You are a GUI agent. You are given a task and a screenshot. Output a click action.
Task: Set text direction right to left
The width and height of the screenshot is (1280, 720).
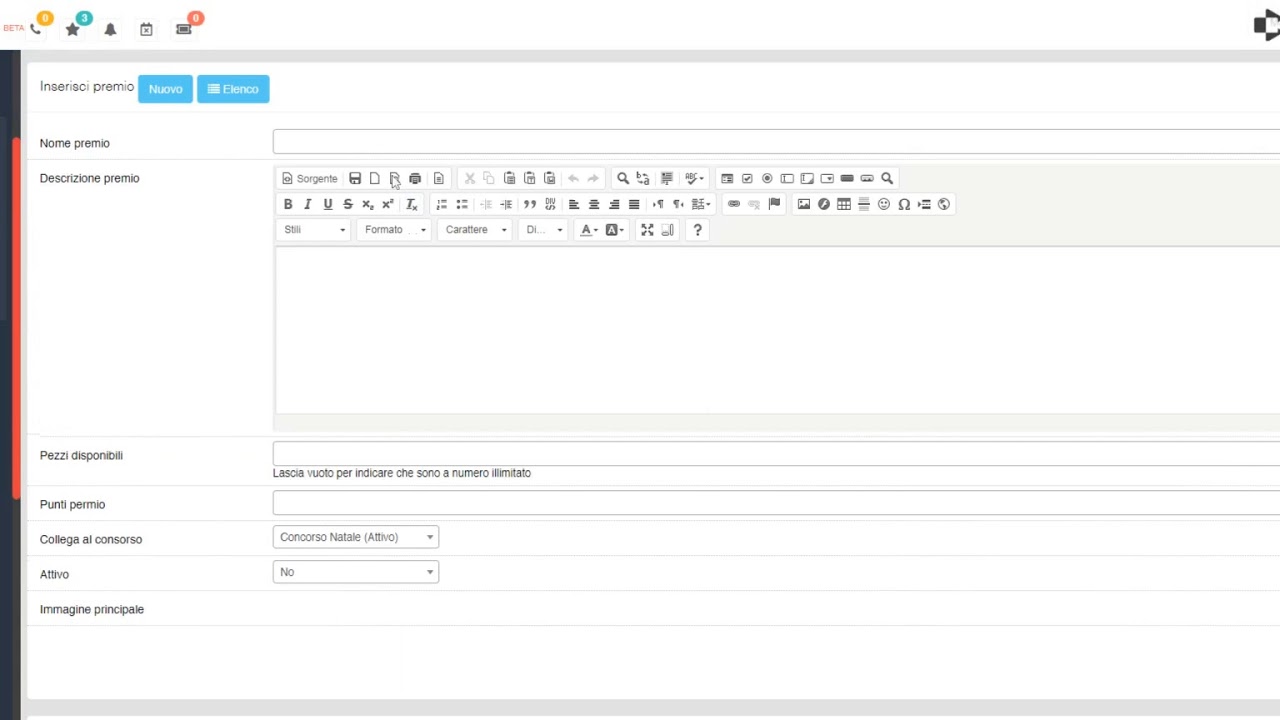coord(678,204)
